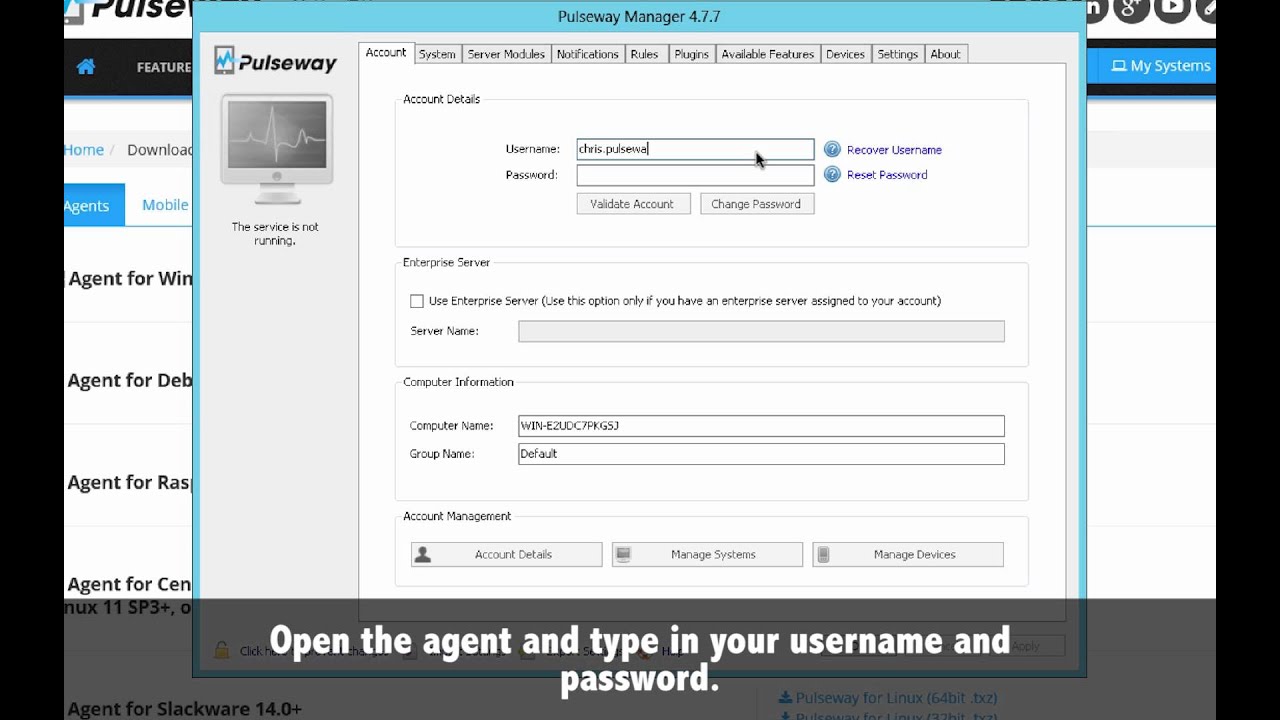1280x720 pixels.
Task: Click the Username input field
Action: coord(695,149)
